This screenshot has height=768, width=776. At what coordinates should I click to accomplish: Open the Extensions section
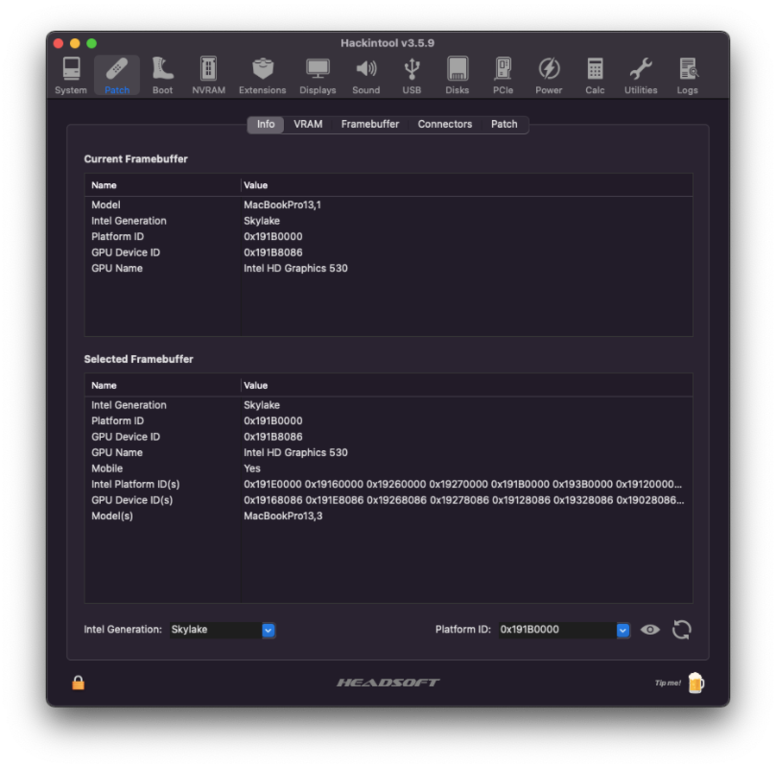pyautogui.click(x=262, y=75)
